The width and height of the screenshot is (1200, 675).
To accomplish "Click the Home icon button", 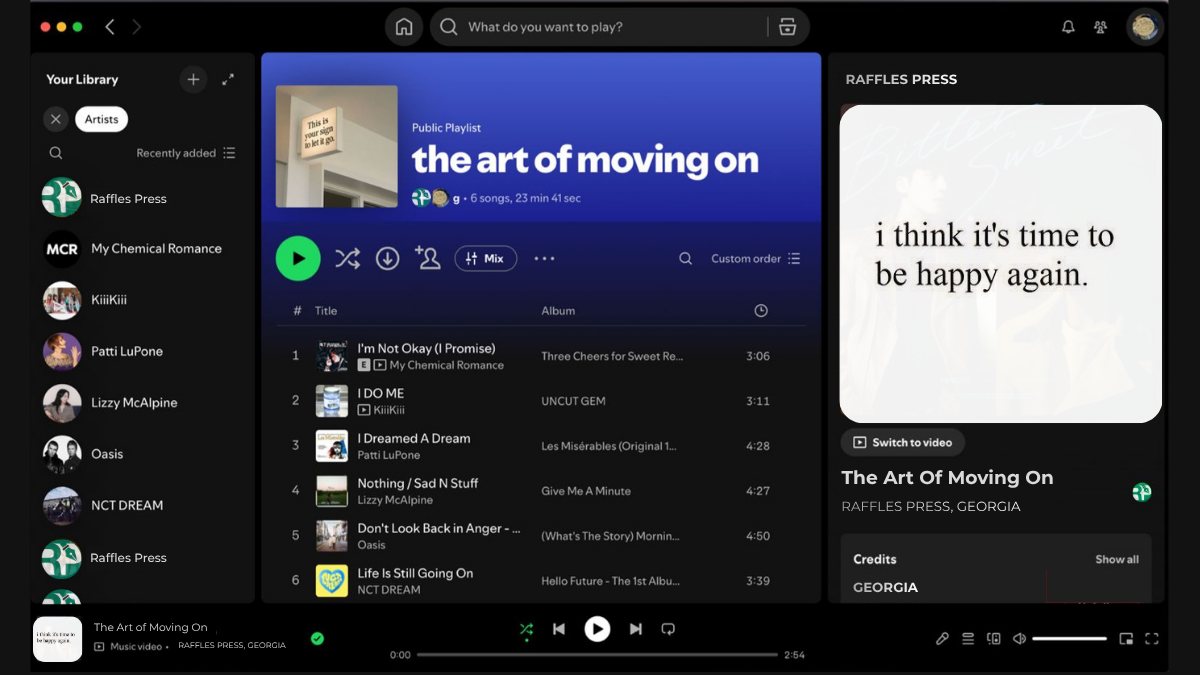I will point(404,27).
